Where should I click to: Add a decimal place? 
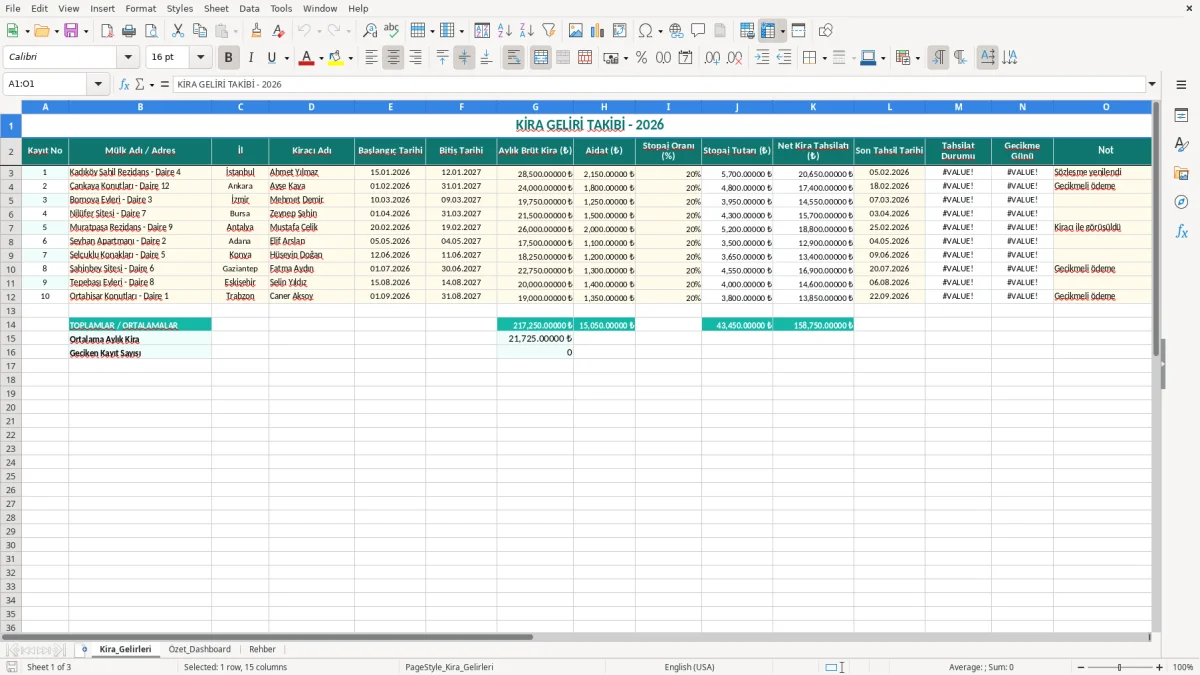[x=707, y=58]
